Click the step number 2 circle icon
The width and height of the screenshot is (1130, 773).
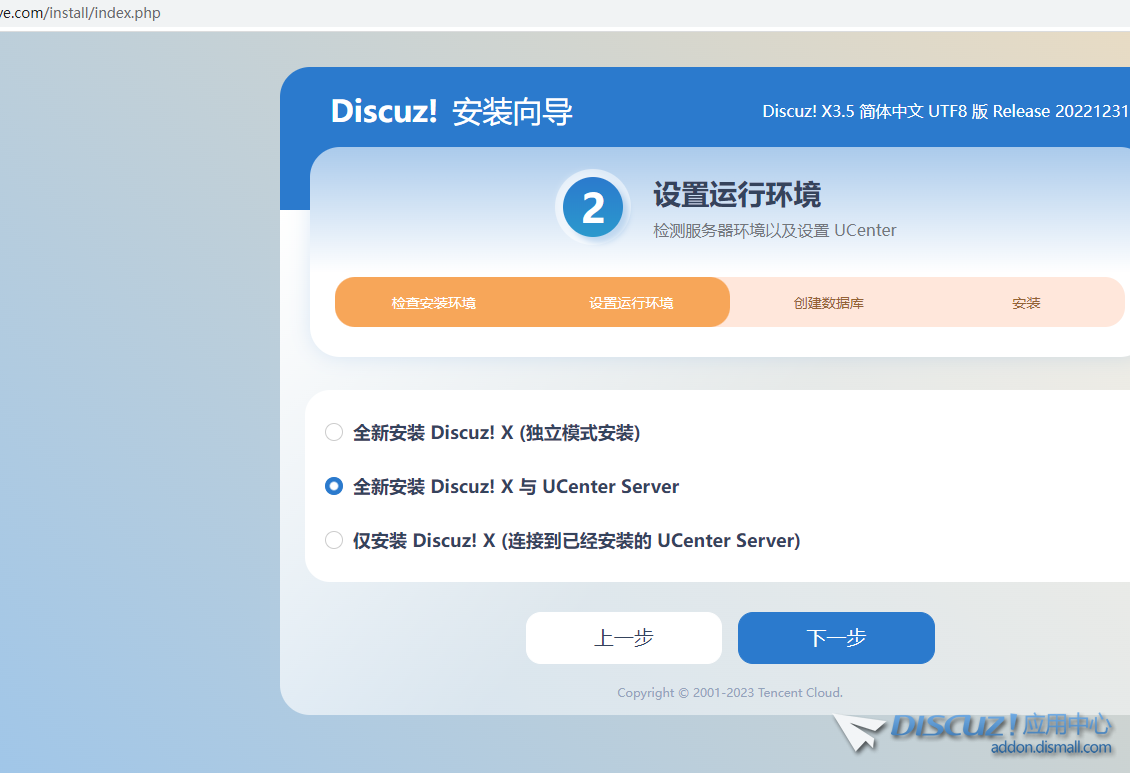tap(593, 208)
